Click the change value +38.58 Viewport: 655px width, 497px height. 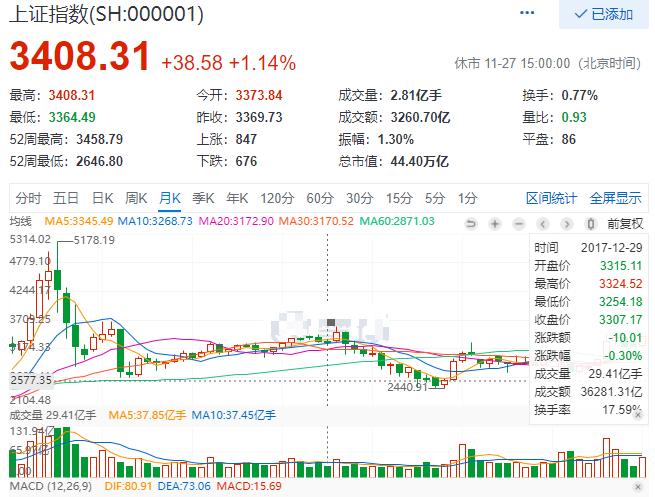click(192, 63)
